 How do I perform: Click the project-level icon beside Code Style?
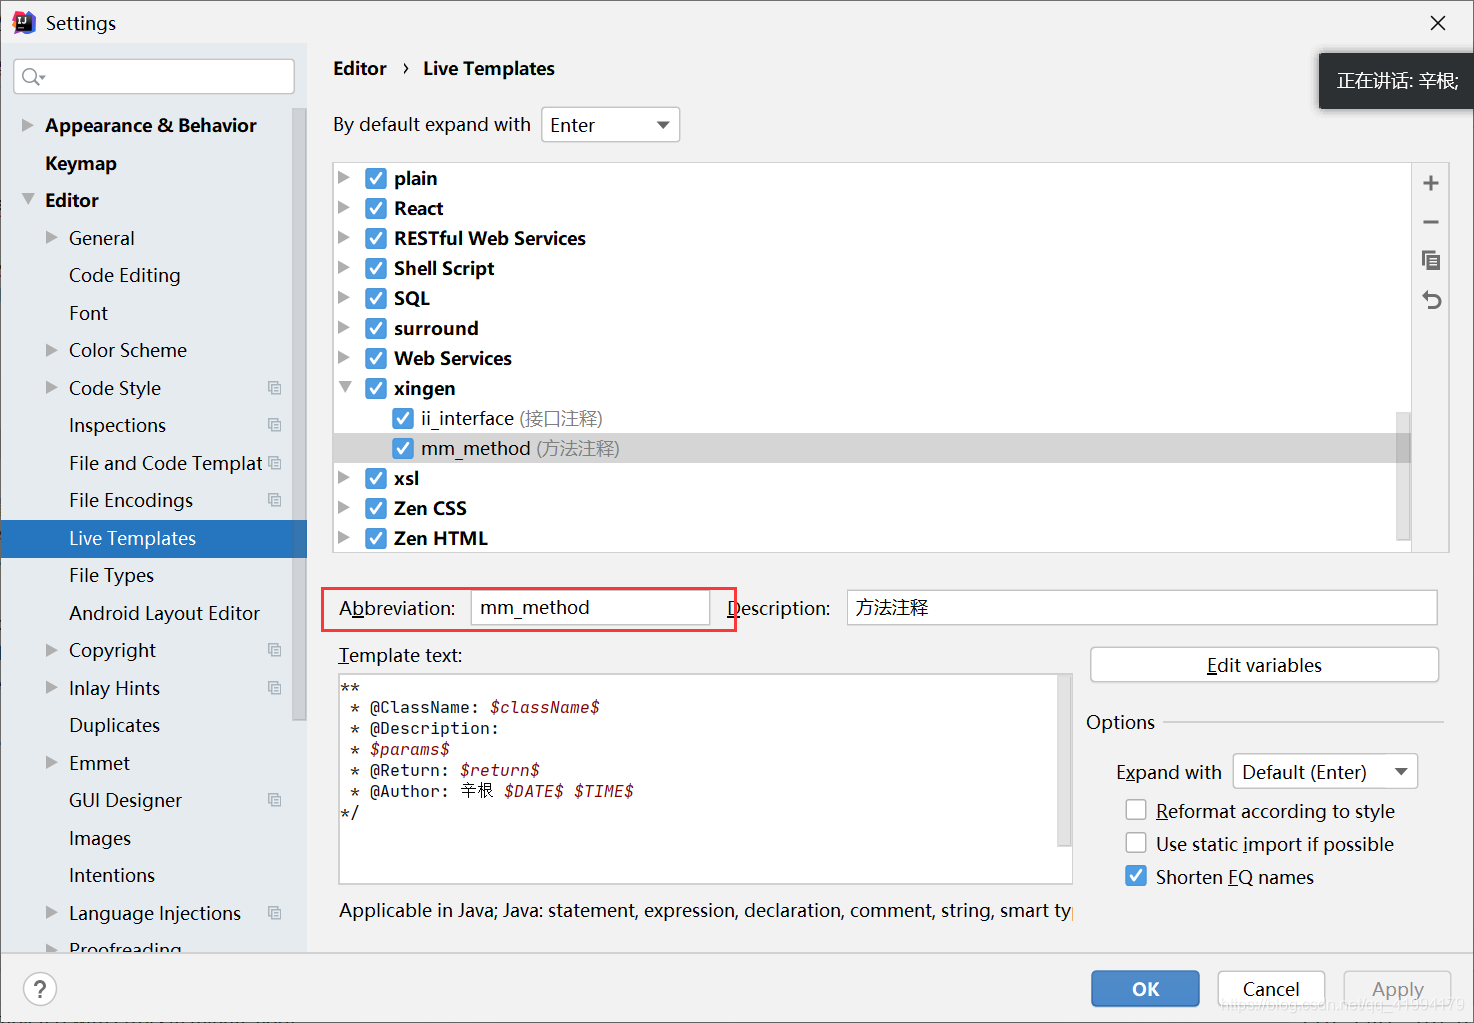pyautogui.click(x=275, y=388)
